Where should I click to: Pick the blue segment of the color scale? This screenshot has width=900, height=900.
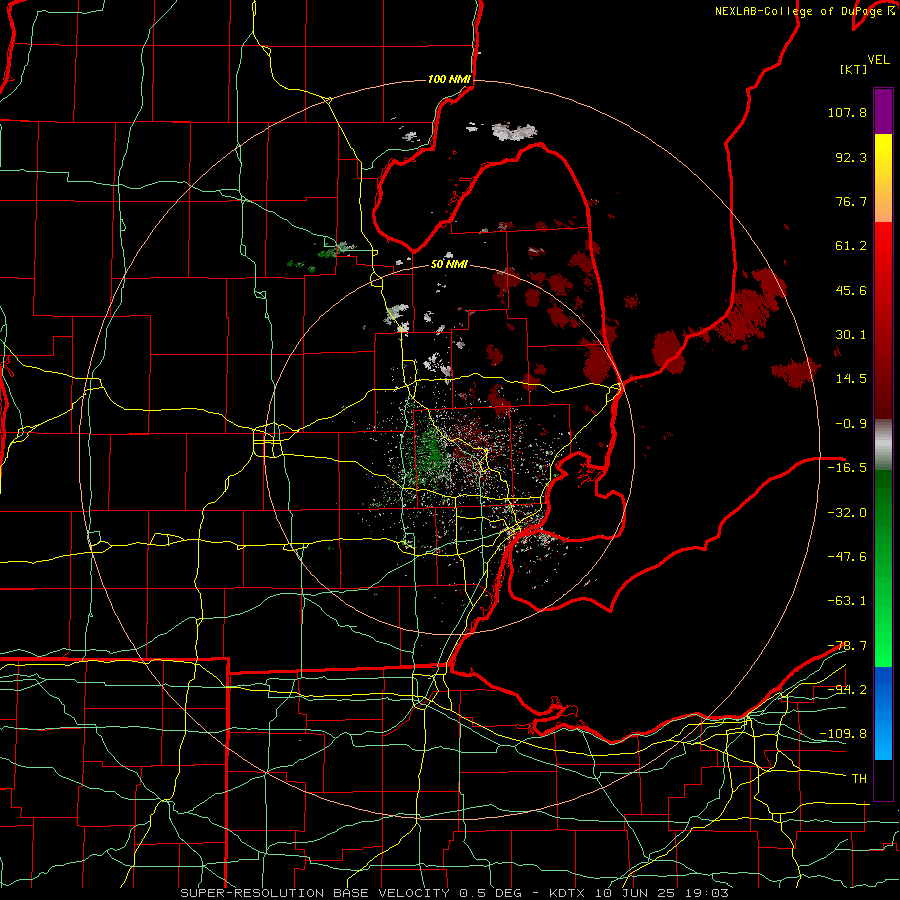883,713
